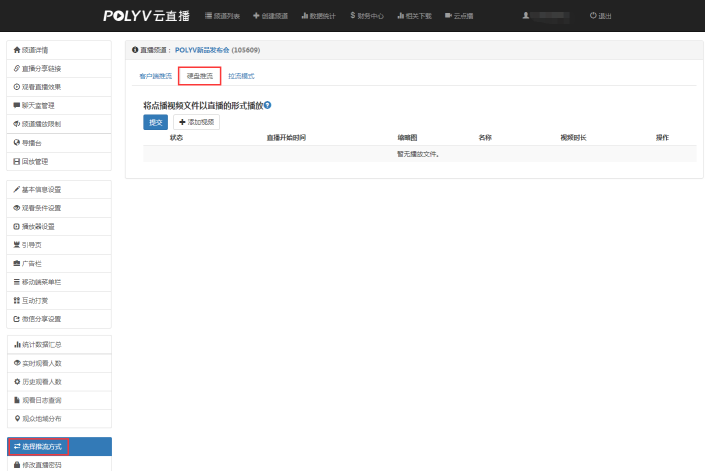This screenshot has width=707, height=471.
Task: Switch to 拉流模式 tab
Action: [x=241, y=76]
